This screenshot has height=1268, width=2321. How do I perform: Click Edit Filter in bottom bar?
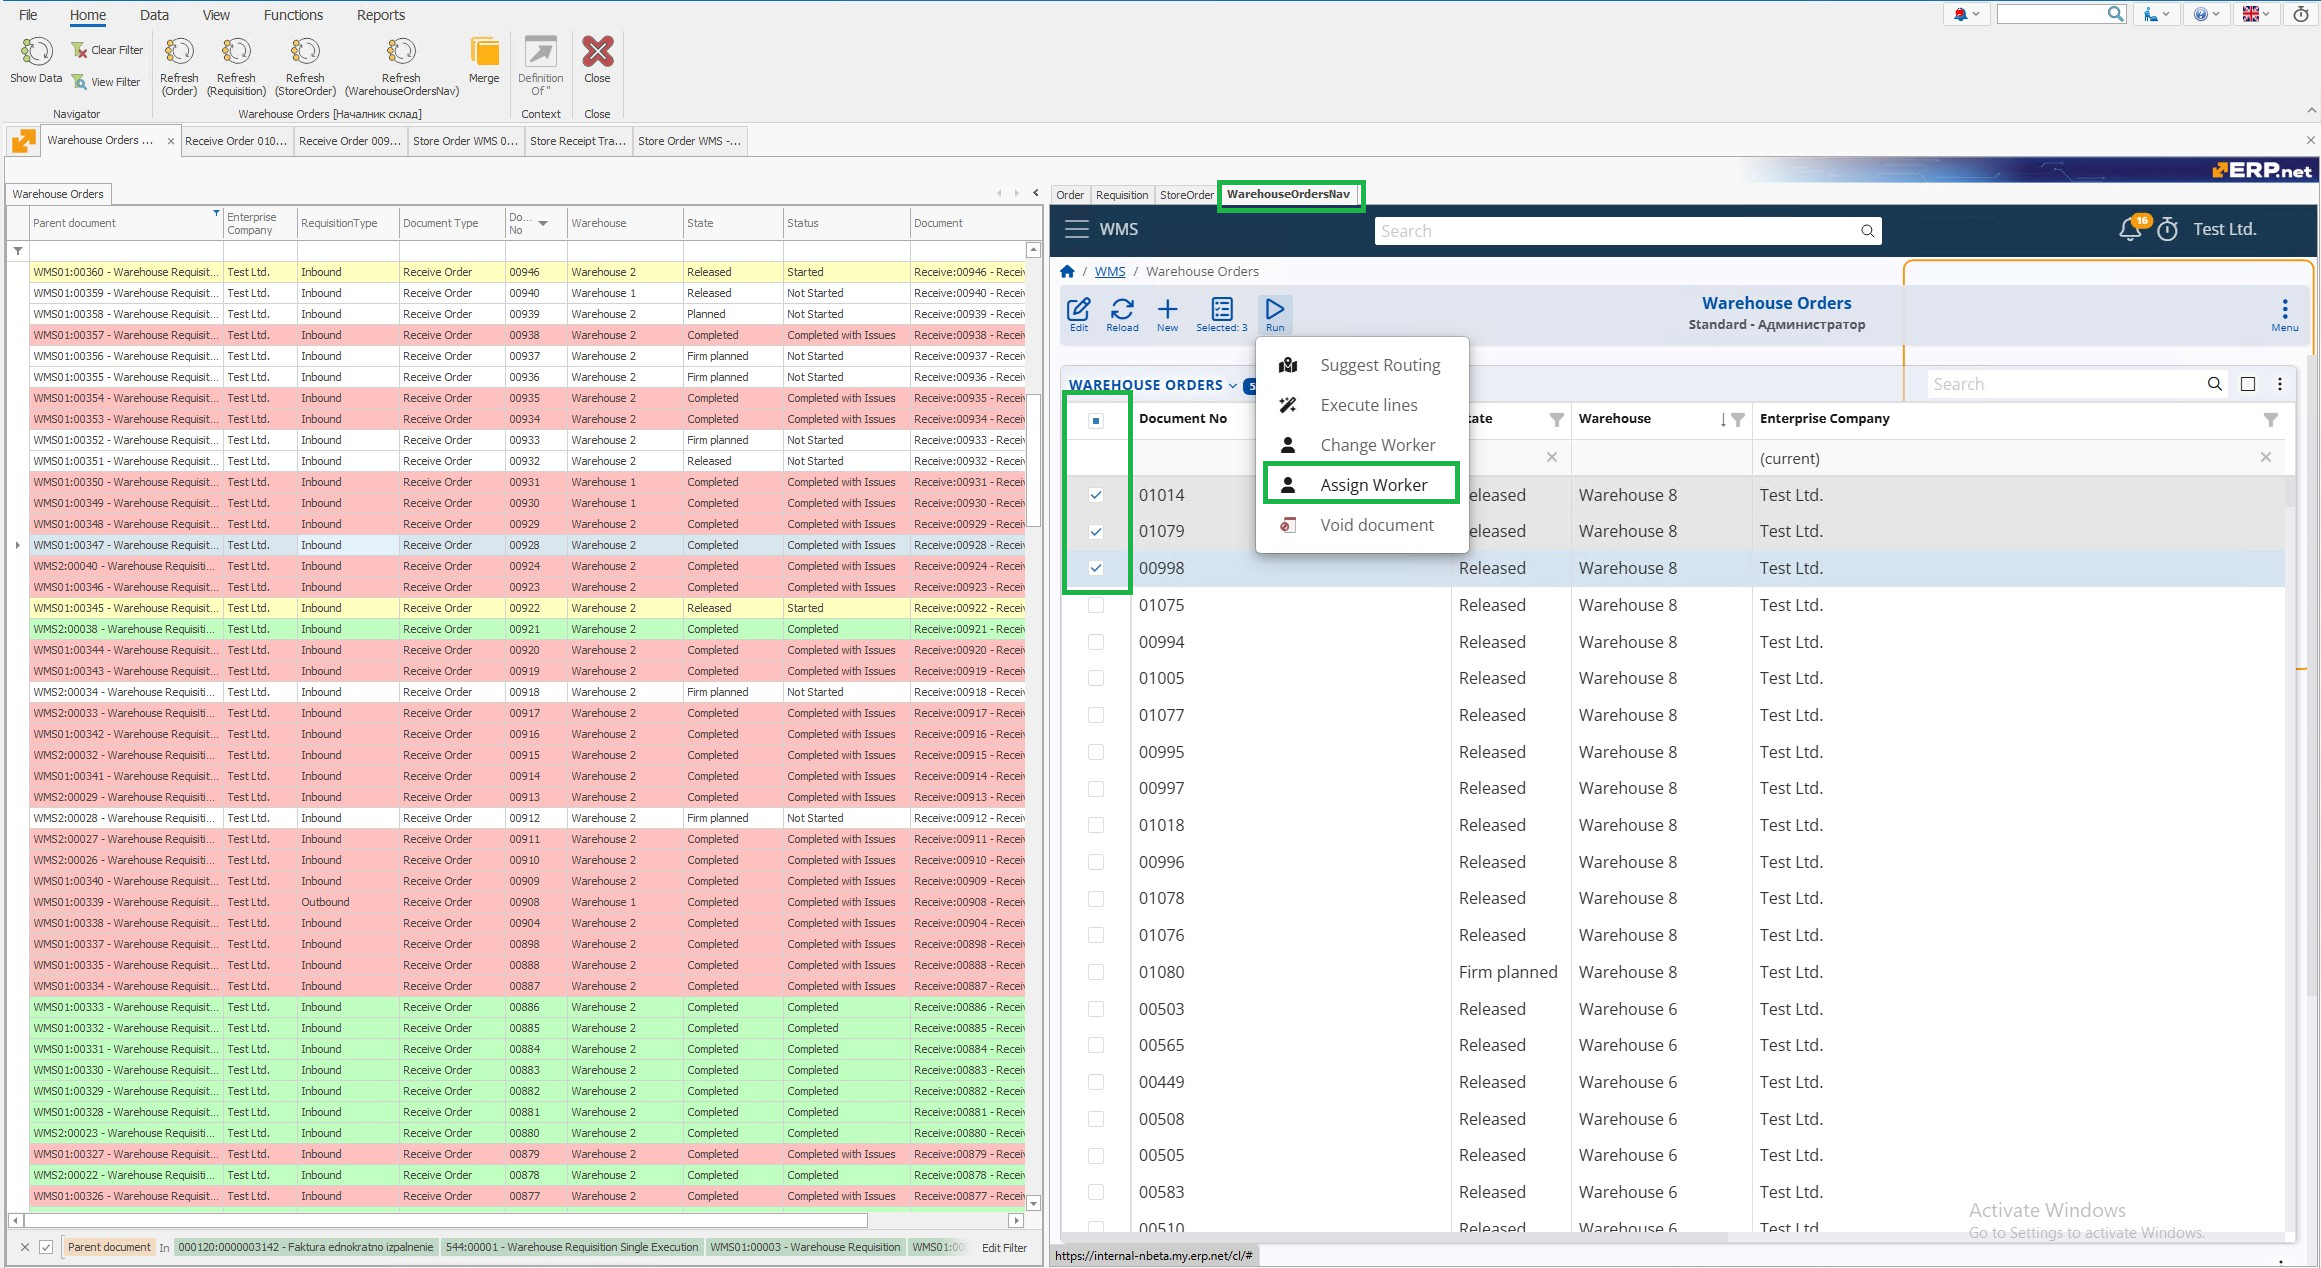pos(1004,1247)
